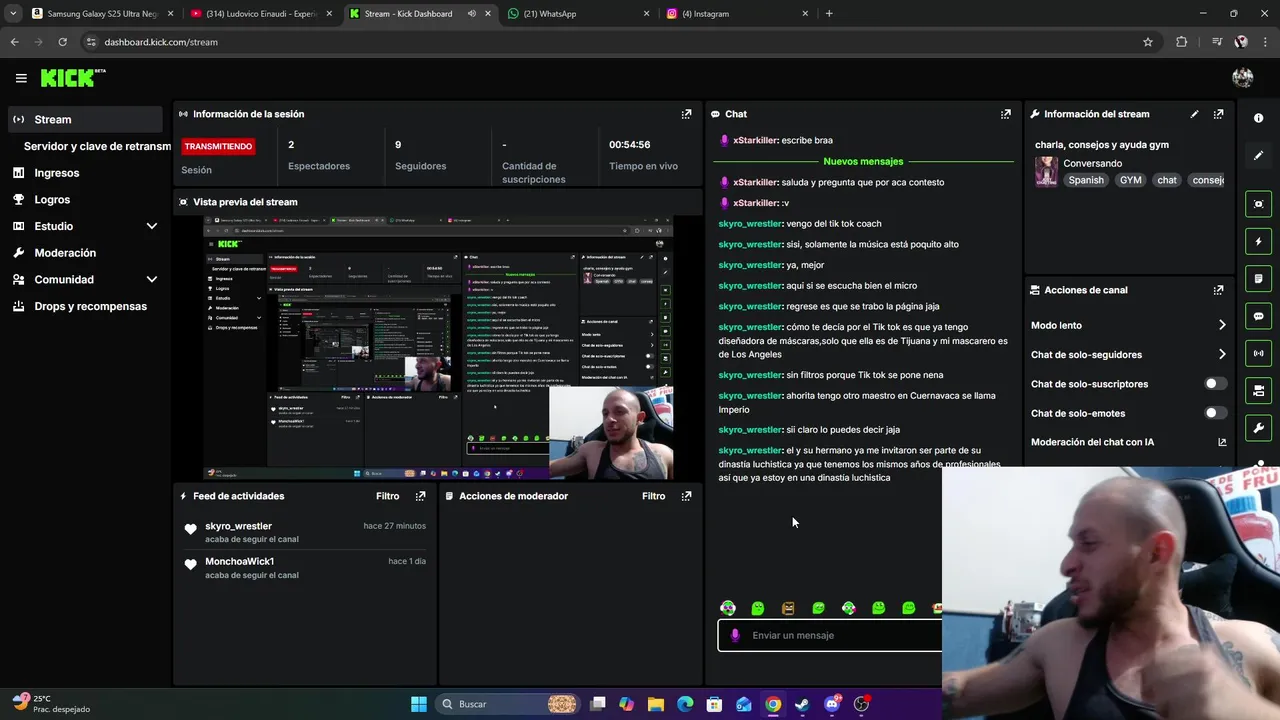1280x720 pixels.
Task: Toggle the lightning bolt icon in right sidebar
Action: pyautogui.click(x=1258, y=241)
